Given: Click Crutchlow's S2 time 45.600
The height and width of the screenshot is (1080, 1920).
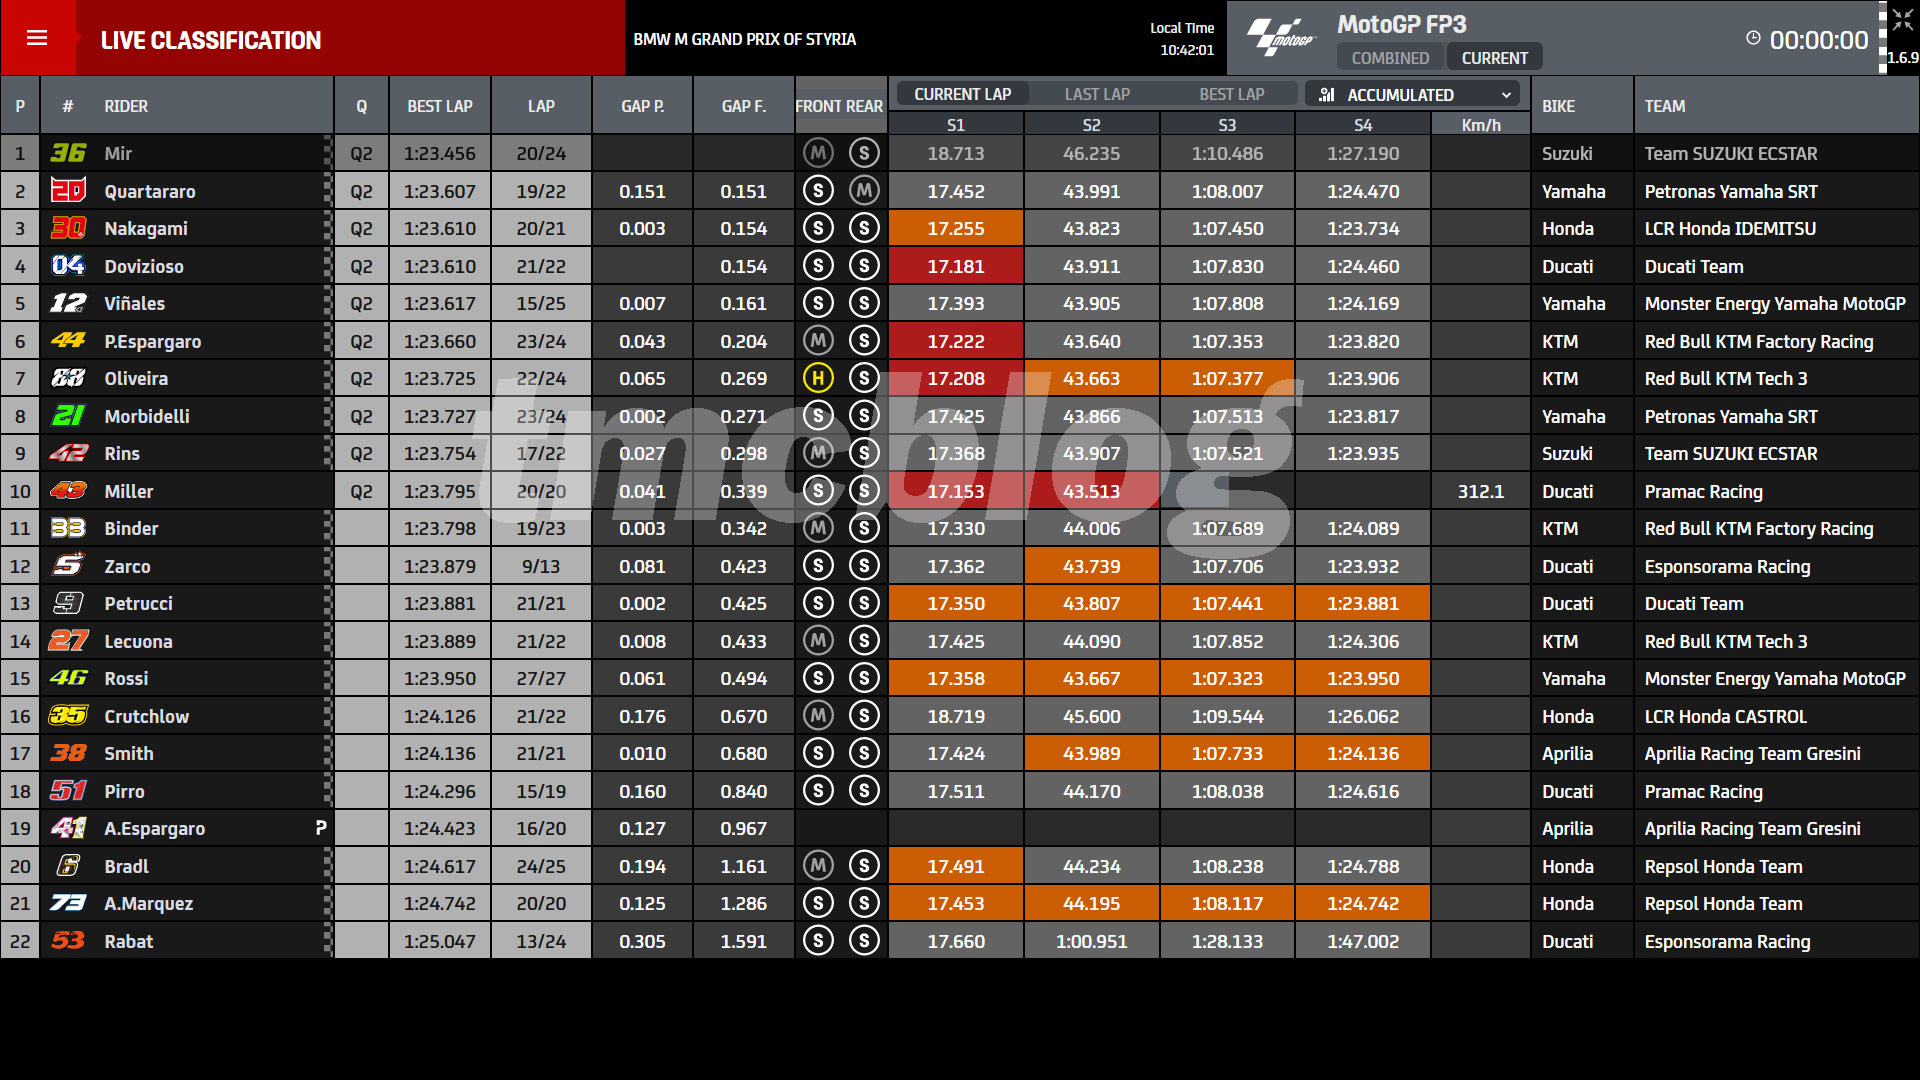Looking at the screenshot, I should point(1091,716).
